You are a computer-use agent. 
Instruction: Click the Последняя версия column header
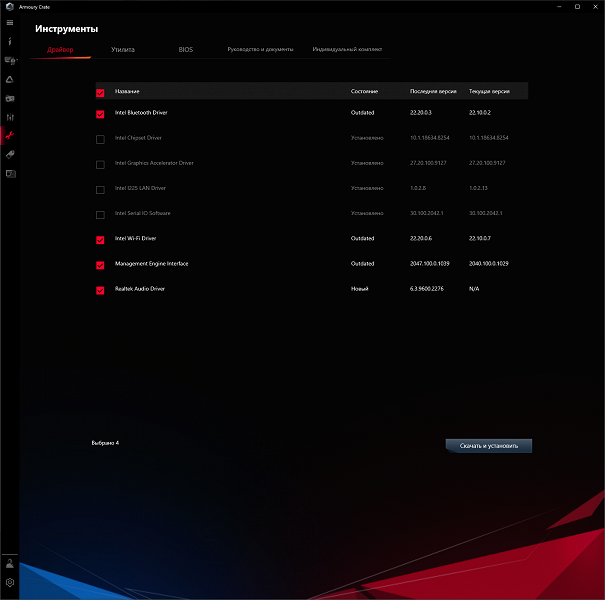433,91
